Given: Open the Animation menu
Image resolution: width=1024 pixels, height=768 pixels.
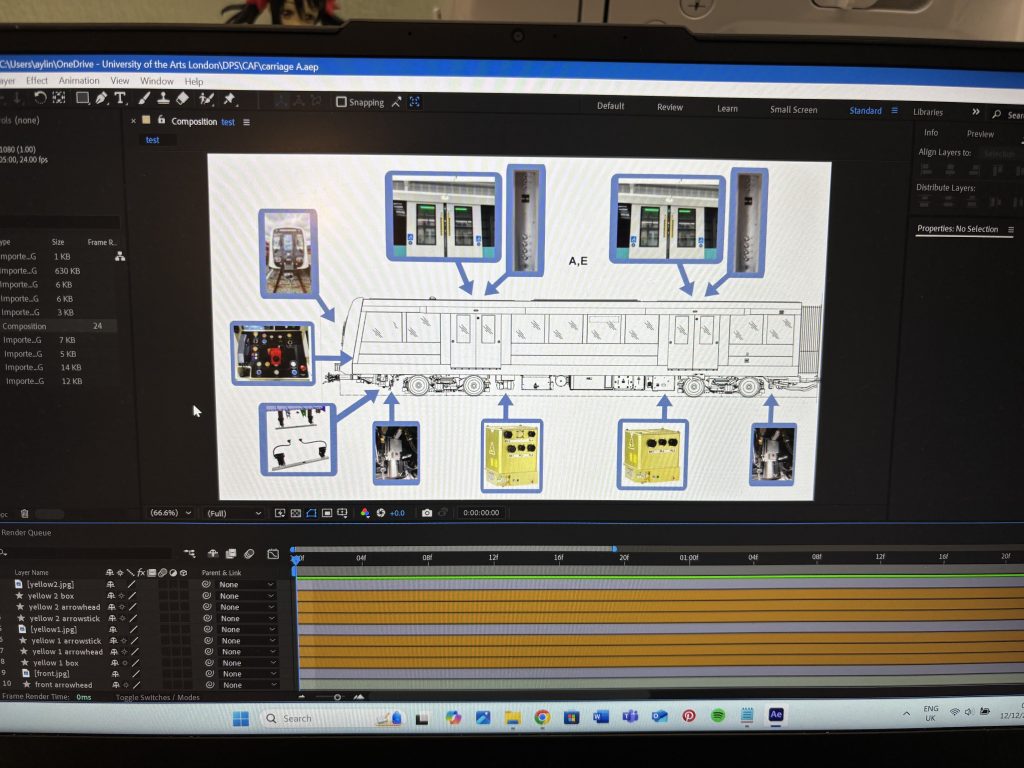Looking at the screenshot, I should 79,80.
